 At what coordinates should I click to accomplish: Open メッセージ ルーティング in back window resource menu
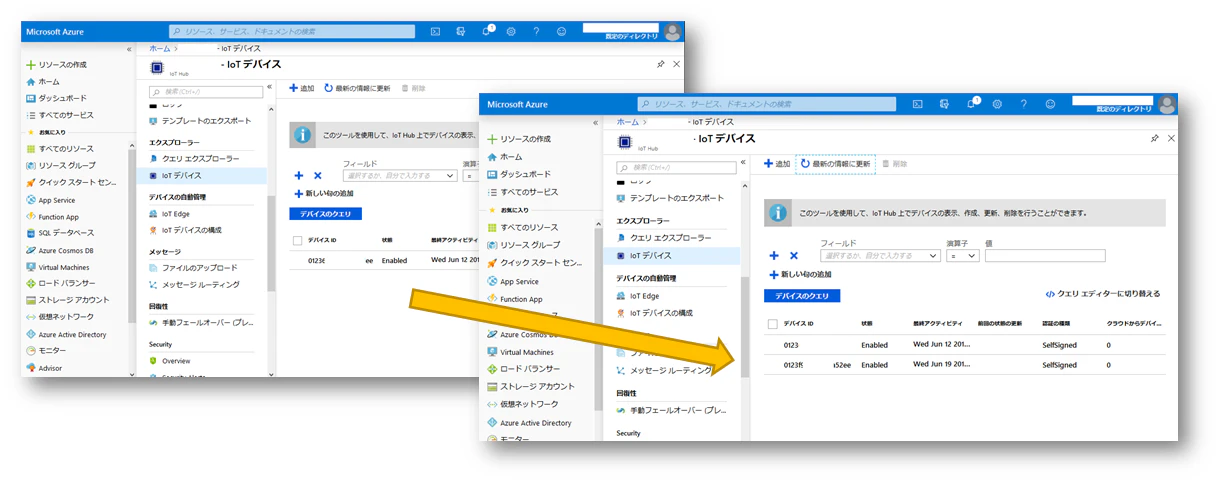pyautogui.click(x=194, y=284)
